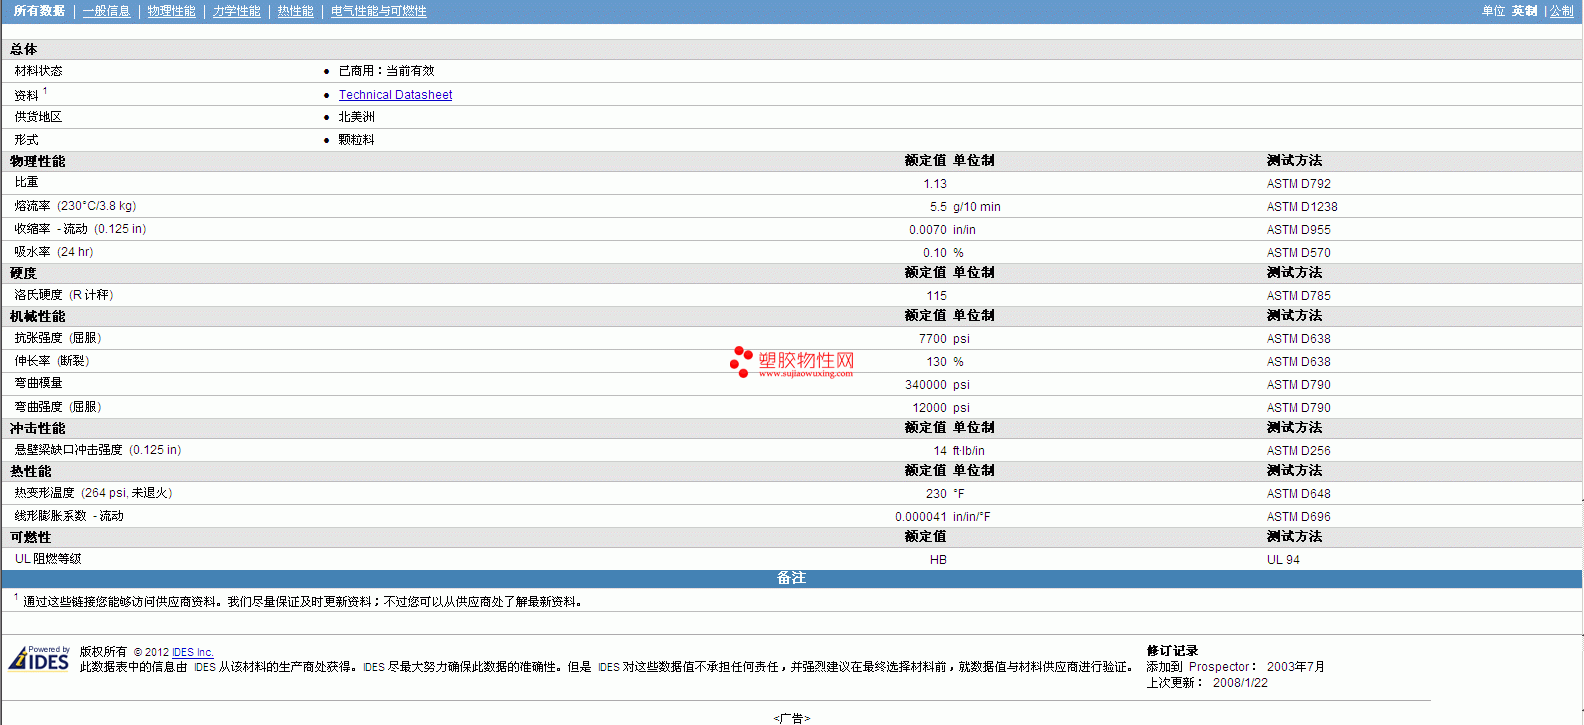The image size is (1584, 725).
Task: Click the 吸水率 (24 hr) row label
Action: click(x=54, y=252)
